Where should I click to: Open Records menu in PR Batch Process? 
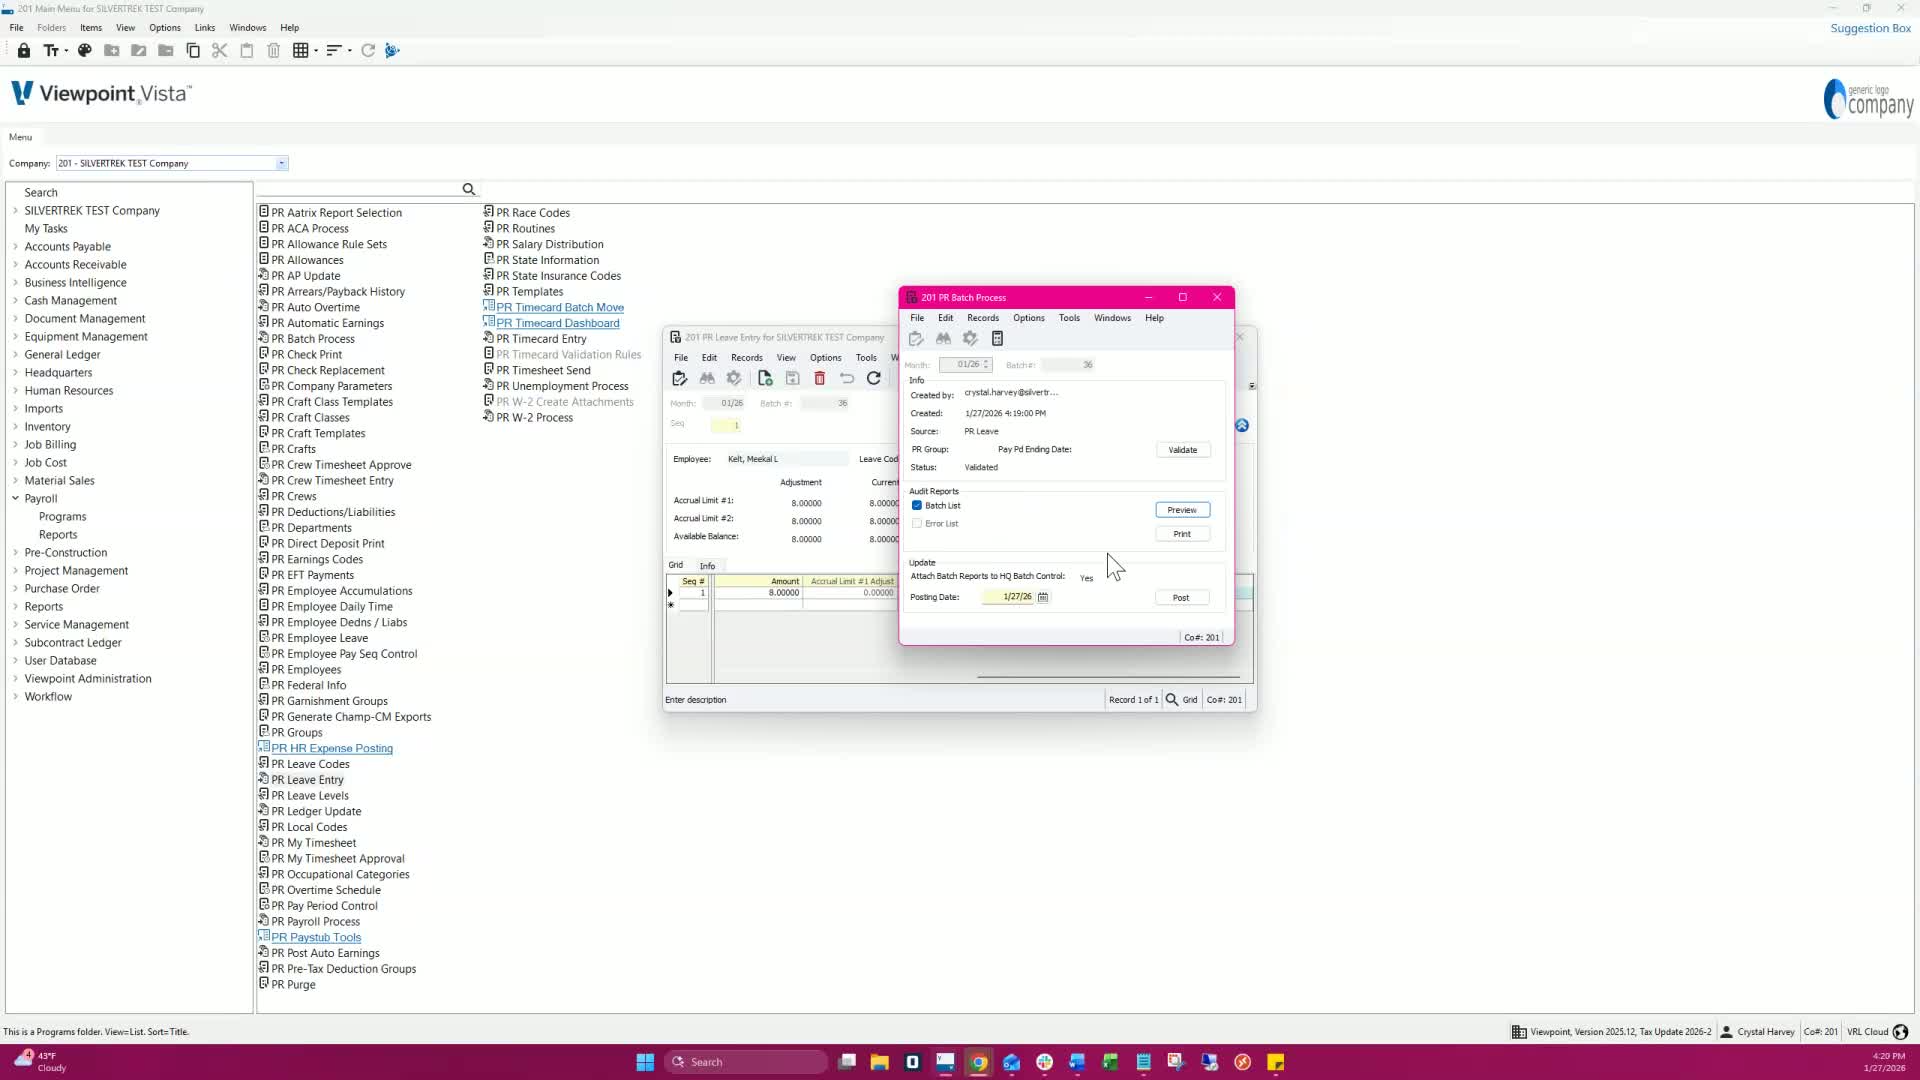pos(982,318)
